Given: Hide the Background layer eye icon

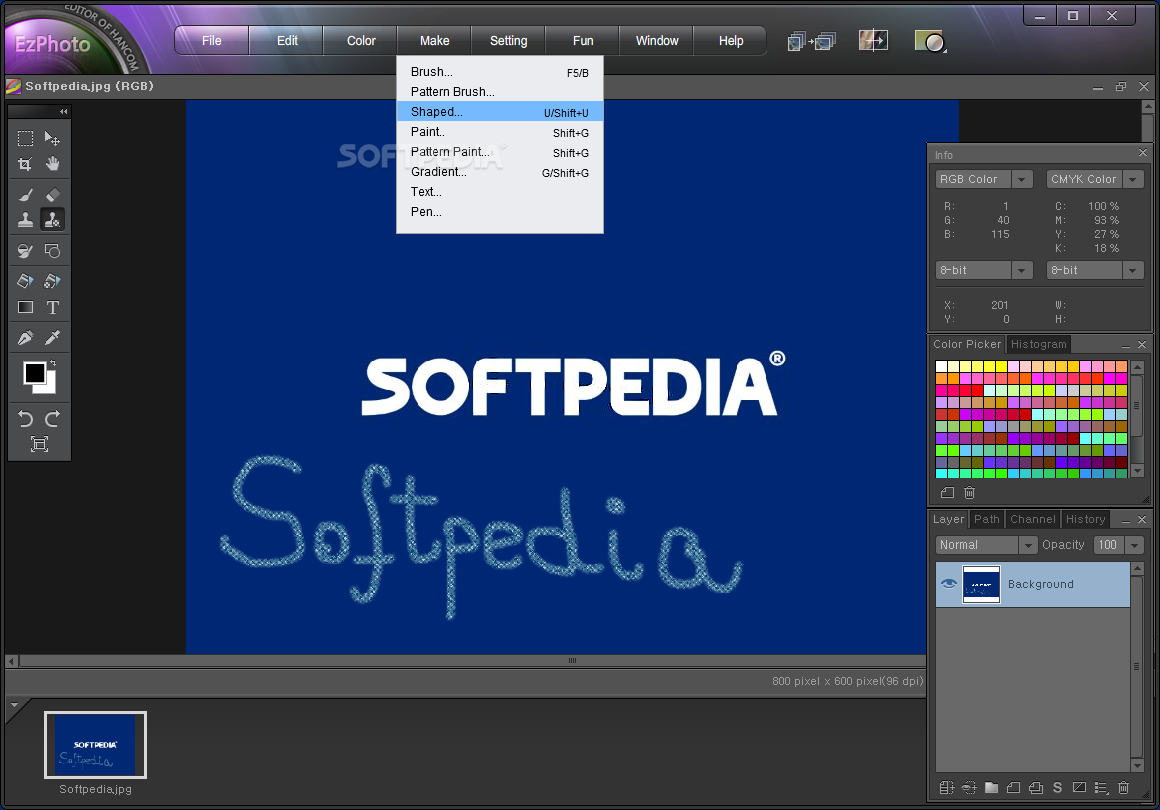Looking at the screenshot, I should pos(948,584).
